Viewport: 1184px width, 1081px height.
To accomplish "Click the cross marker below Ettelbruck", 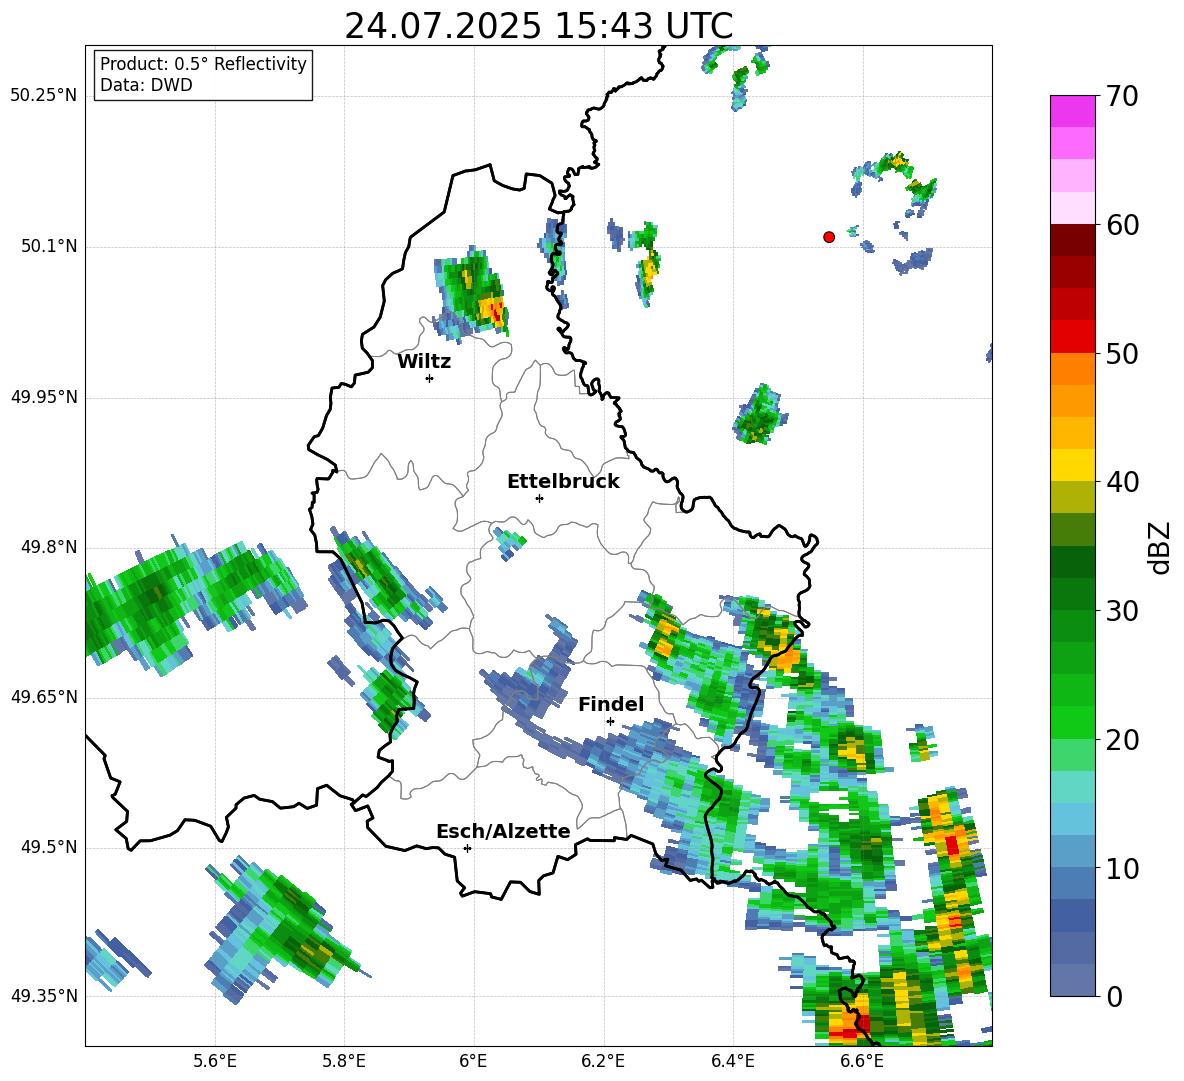I will 539,498.
